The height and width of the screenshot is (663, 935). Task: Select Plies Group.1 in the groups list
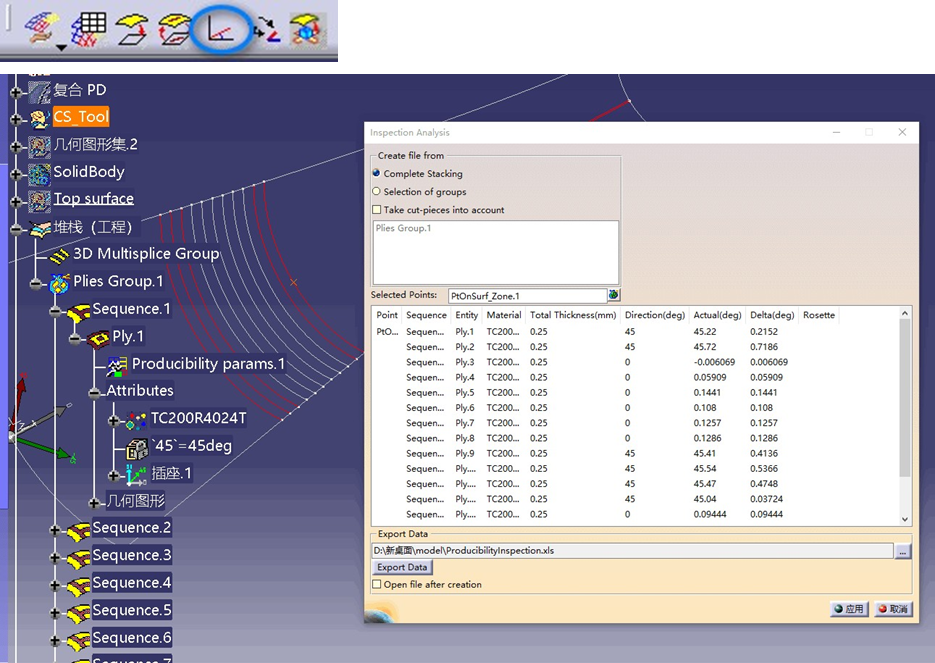(x=403, y=228)
